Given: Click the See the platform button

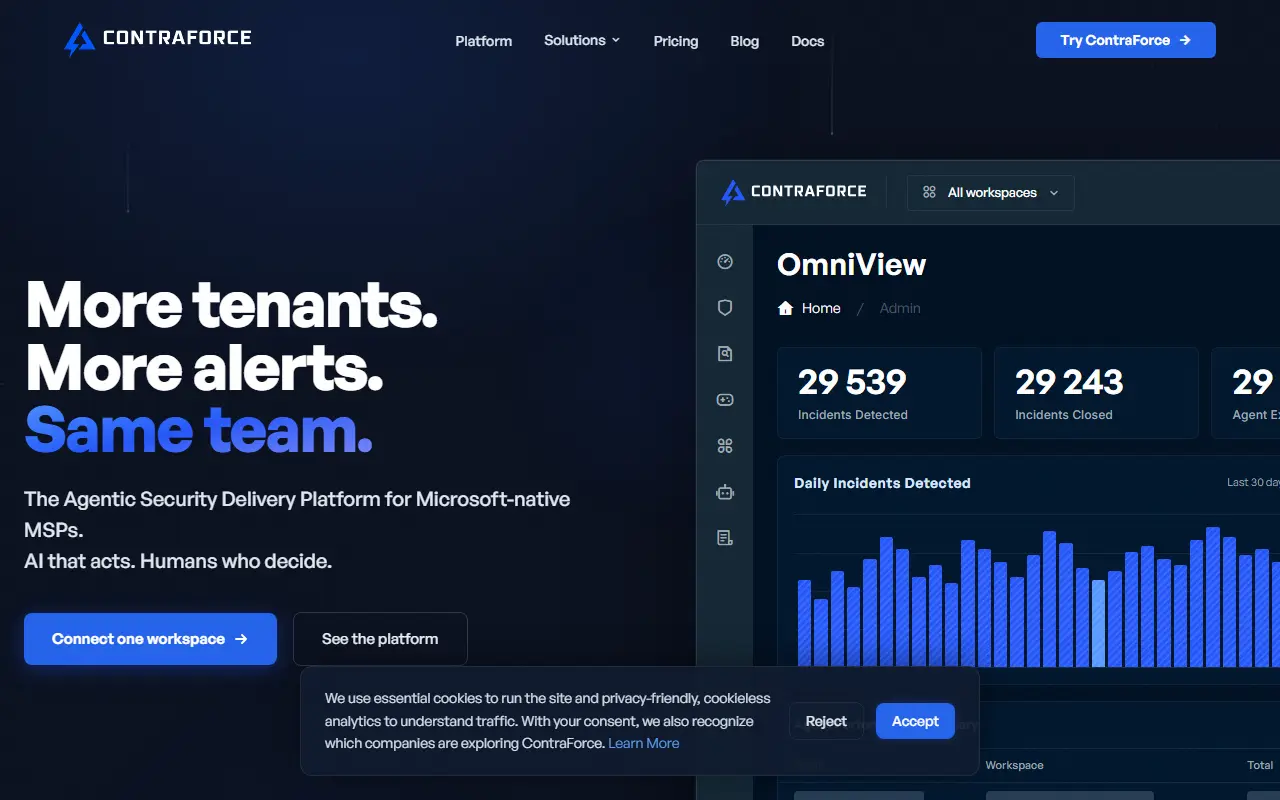Looking at the screenshot, I should (380, 639).
